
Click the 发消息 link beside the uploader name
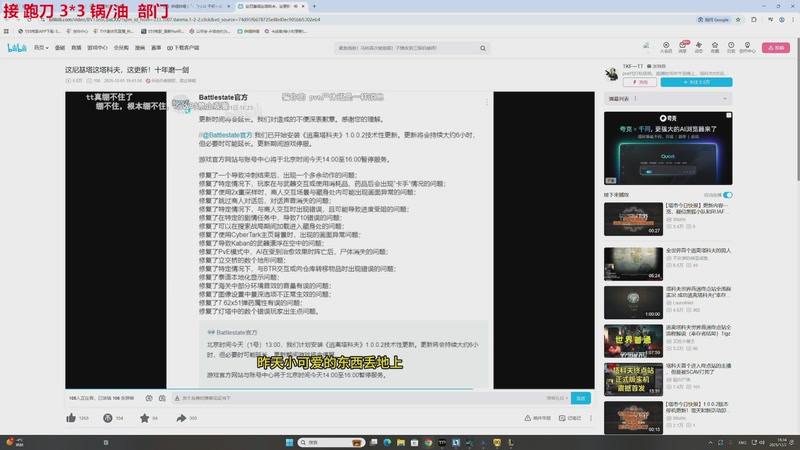pos(657,66)
